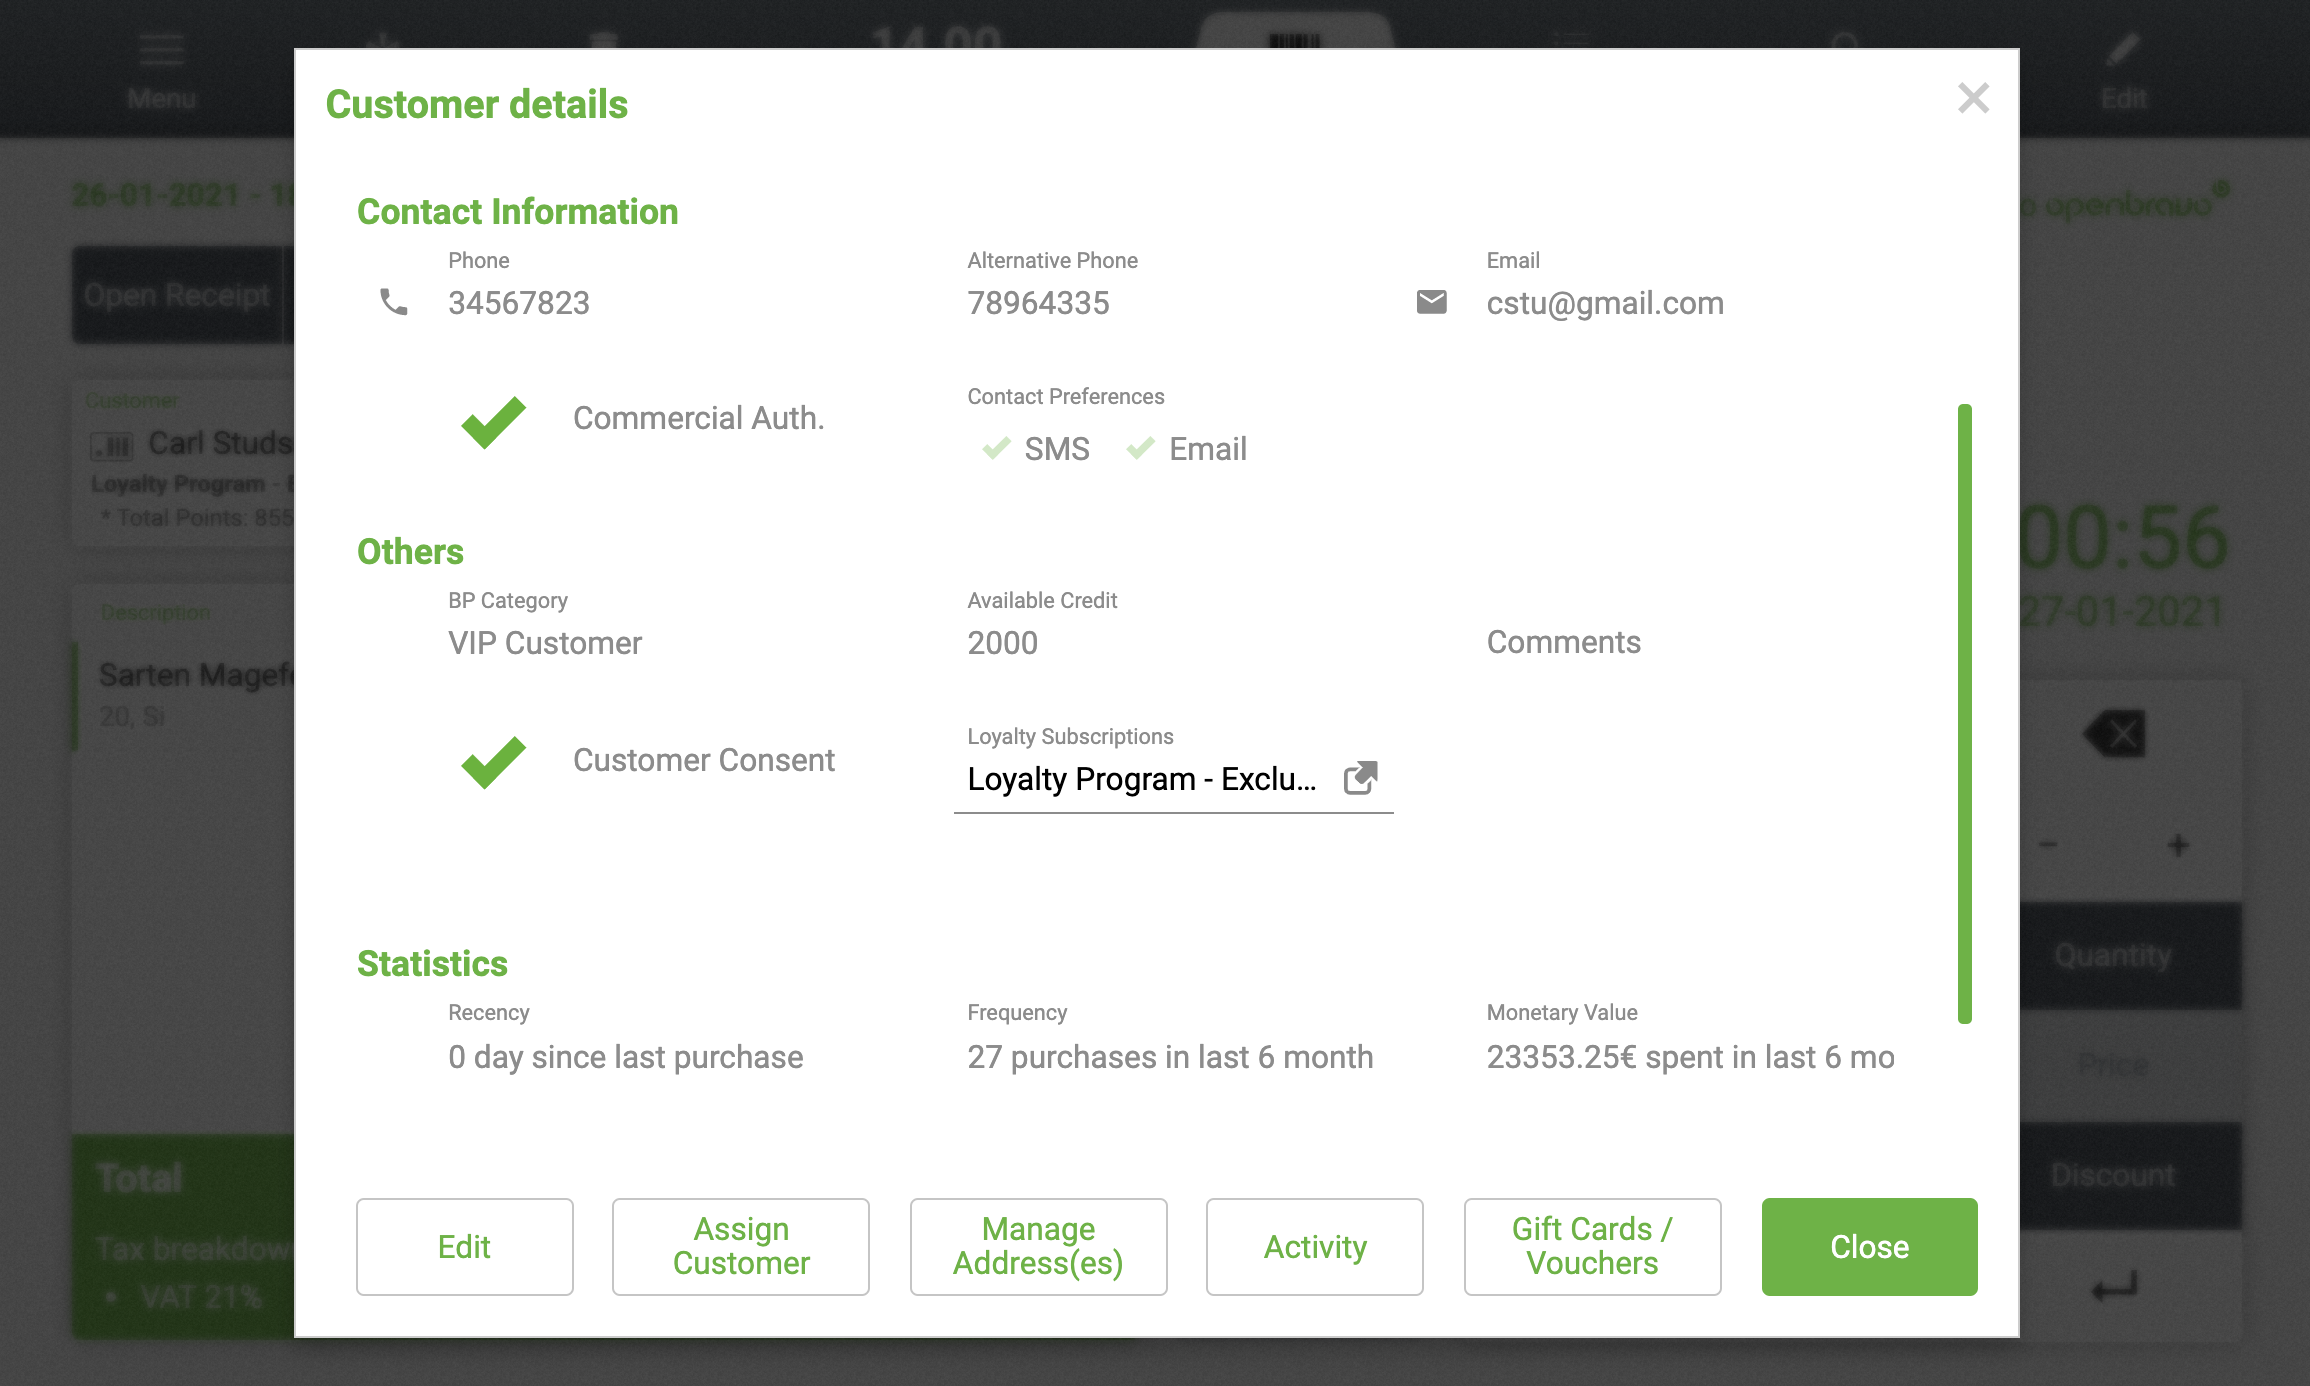2310x1386 pixels.
Task: Toggle Email contact preference
Action: [1141, 449]
